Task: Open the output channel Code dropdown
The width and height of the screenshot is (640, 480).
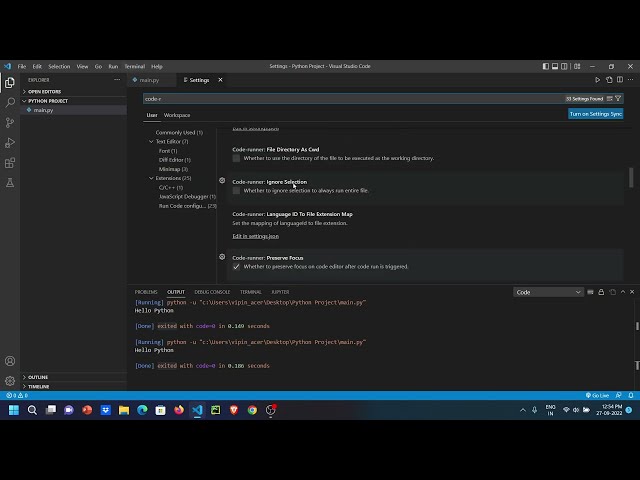Action: (x=548, y=292)
